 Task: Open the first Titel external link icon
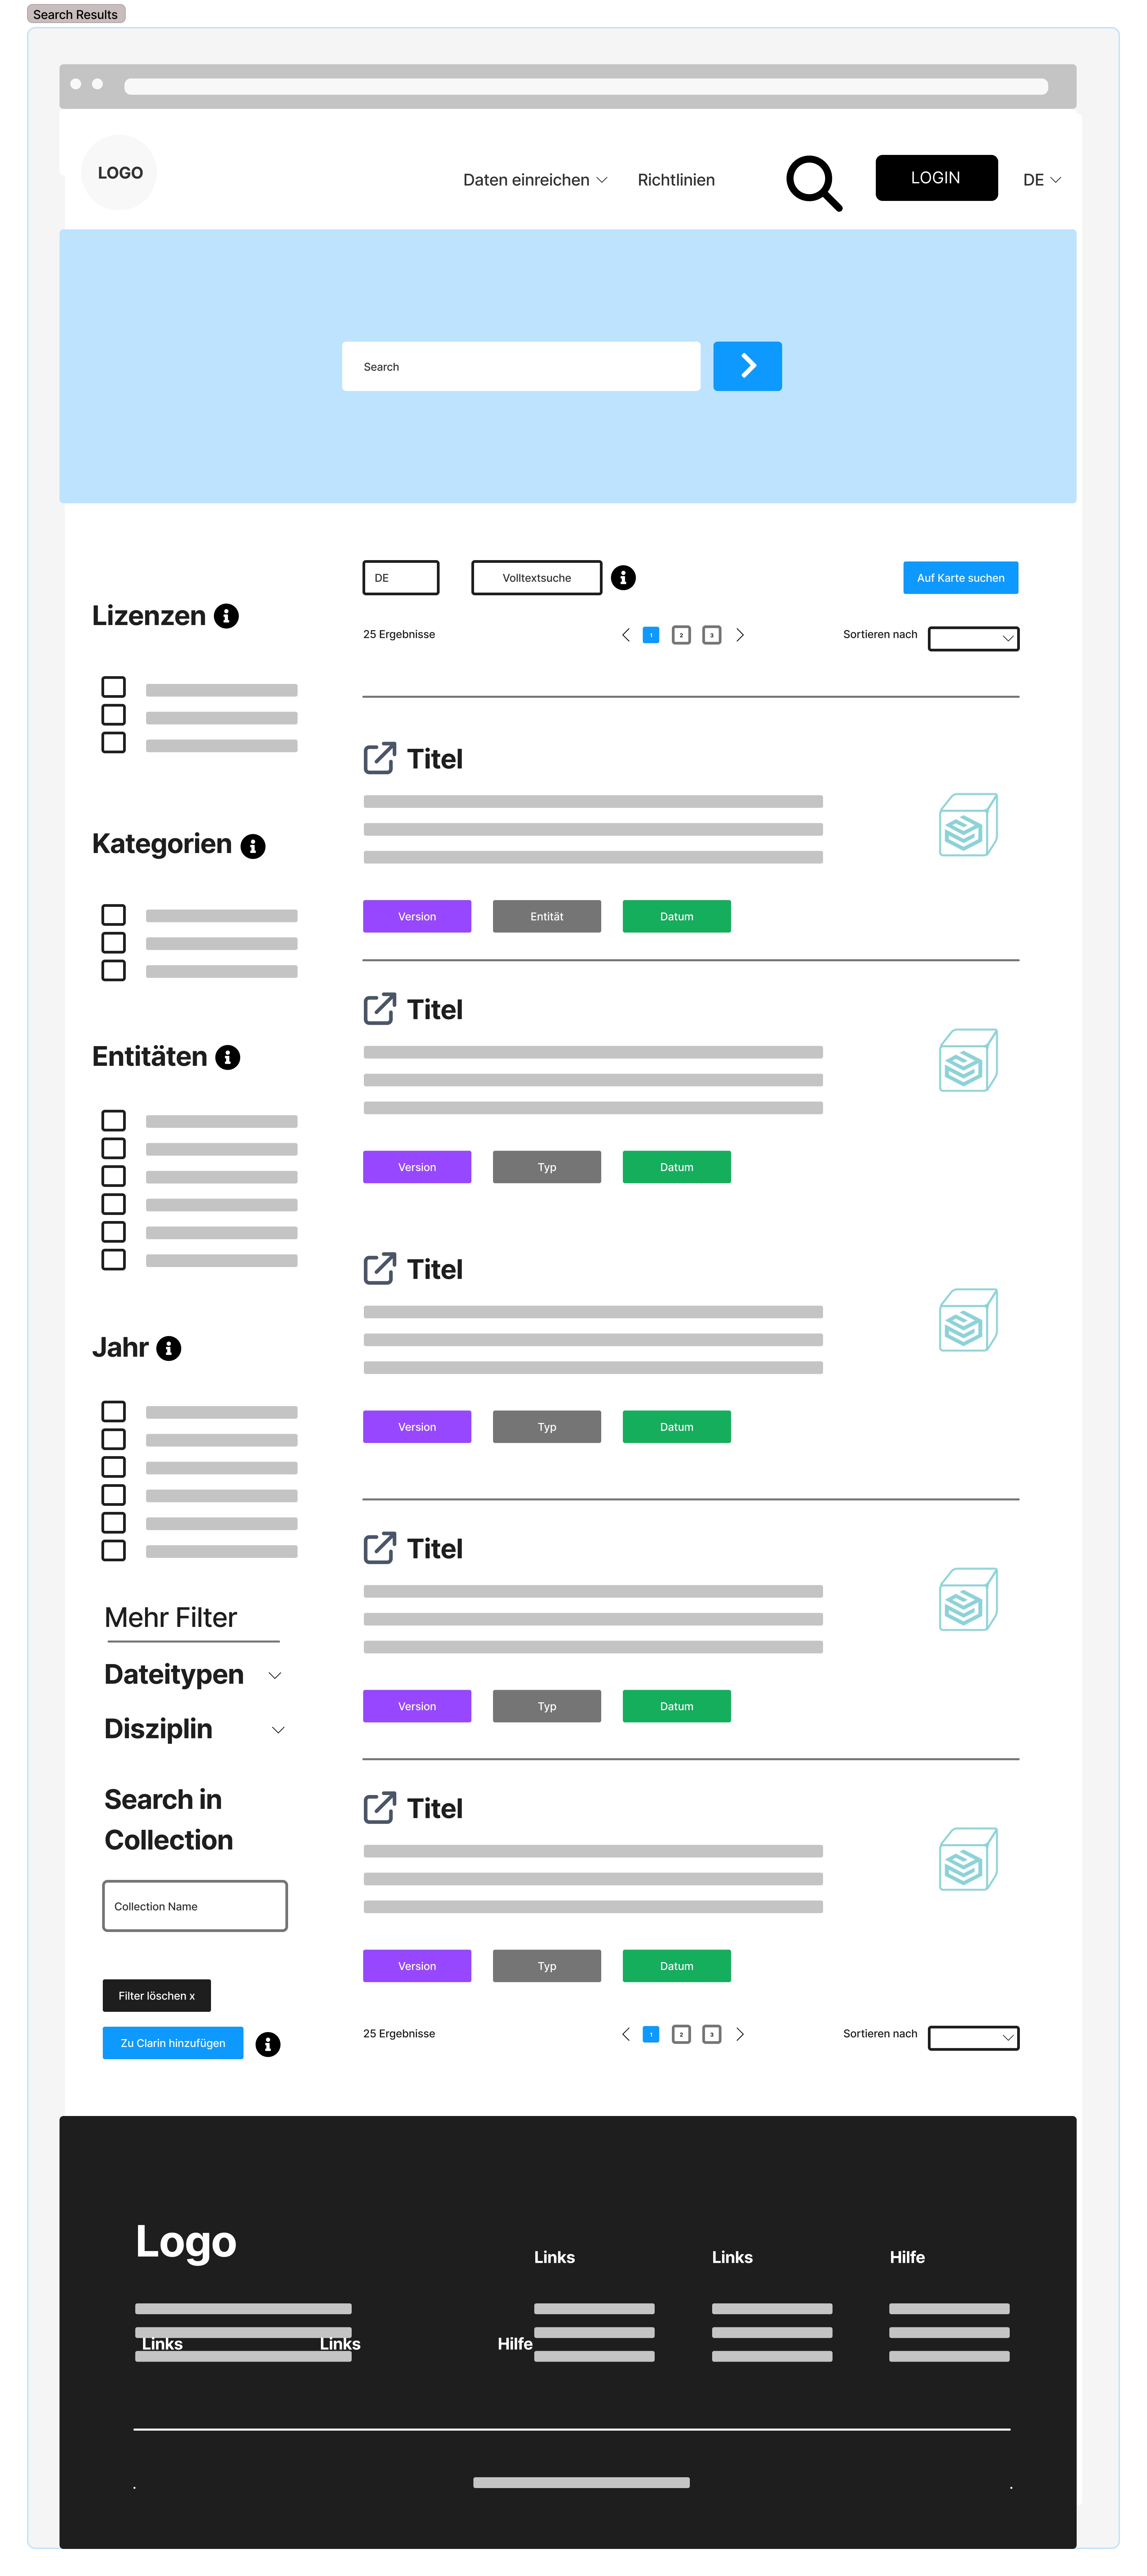click(x=379, y=758)
